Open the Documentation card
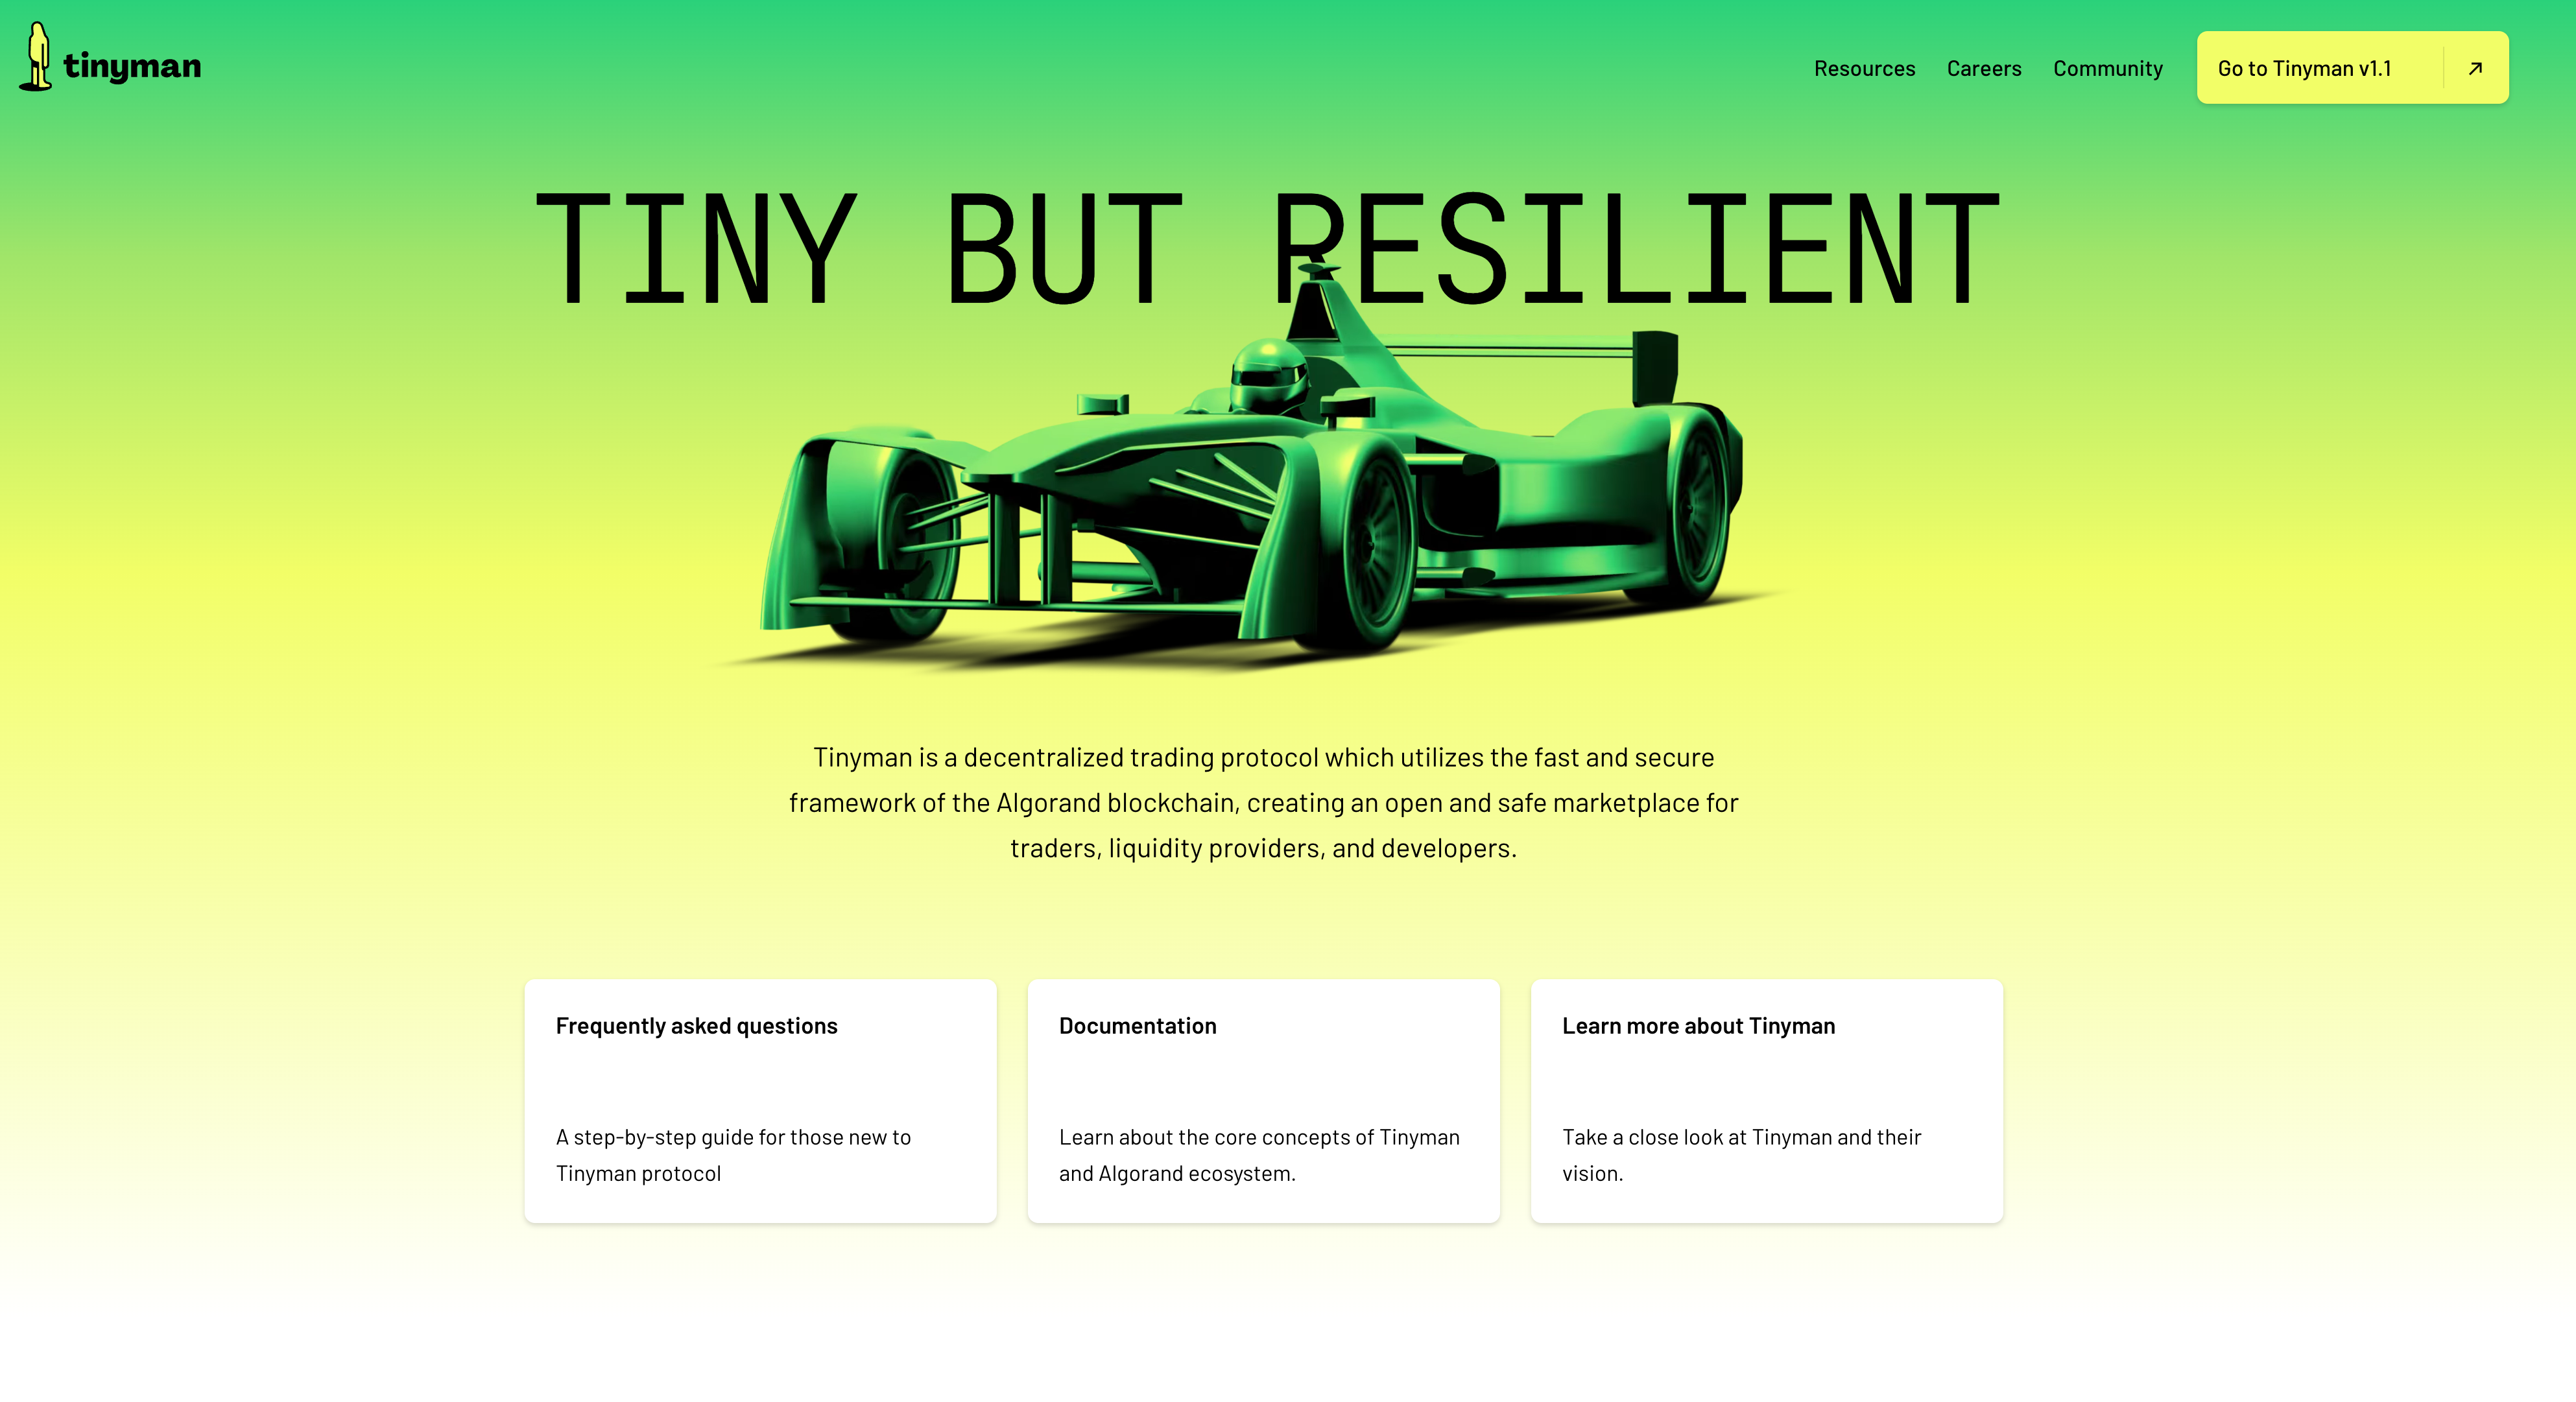The image size is (2576, 1402). 1264,1101
